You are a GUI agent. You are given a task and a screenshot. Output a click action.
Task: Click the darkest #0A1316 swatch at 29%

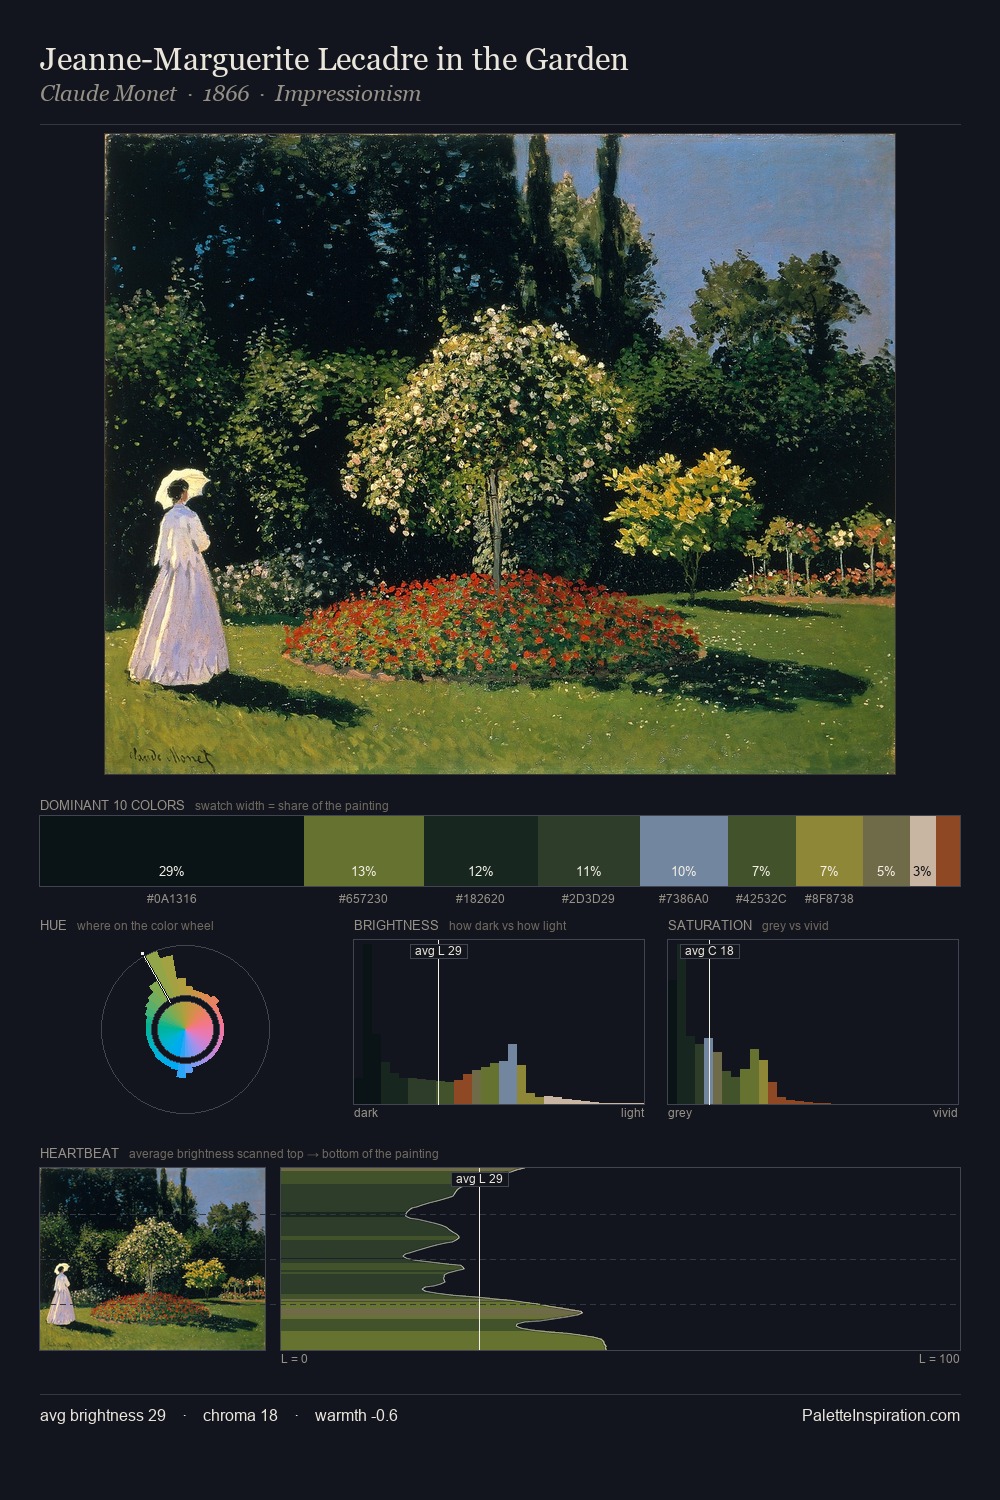tap(172, 851)
